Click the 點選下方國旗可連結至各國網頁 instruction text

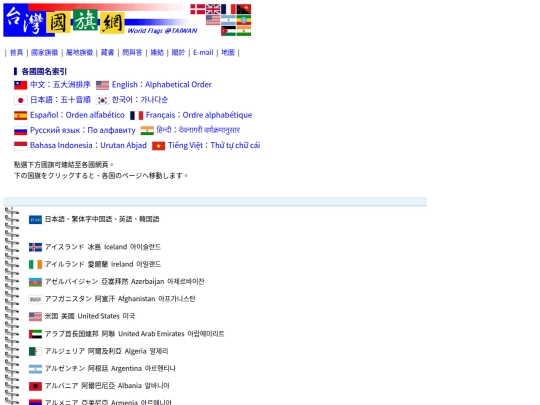[x=64, y=165]
